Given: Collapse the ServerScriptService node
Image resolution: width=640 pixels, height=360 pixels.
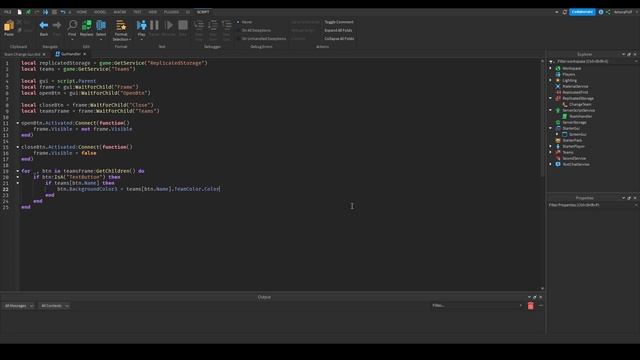Looking at the screenshot, I should pyautogui.click(x=551, y=110).
